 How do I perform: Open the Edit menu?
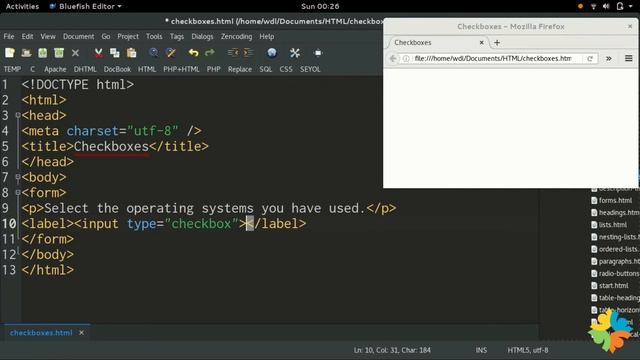coord(27,36)
